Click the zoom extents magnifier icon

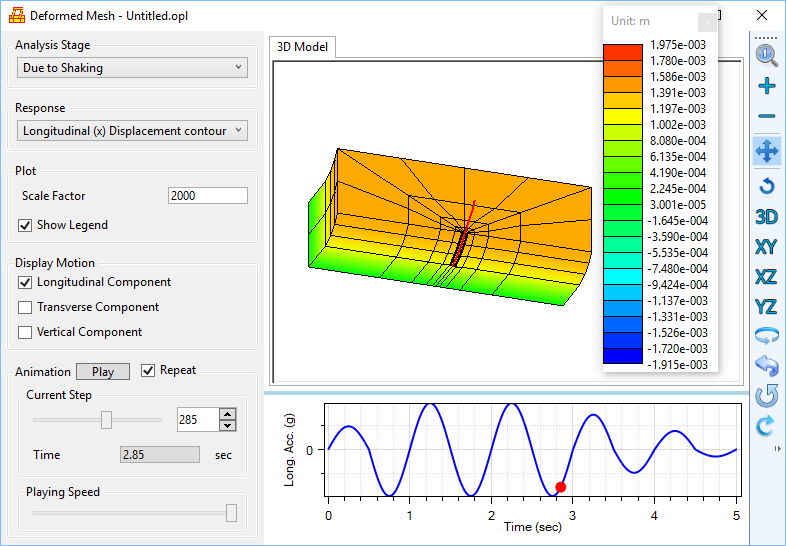(x=767, y=55)
